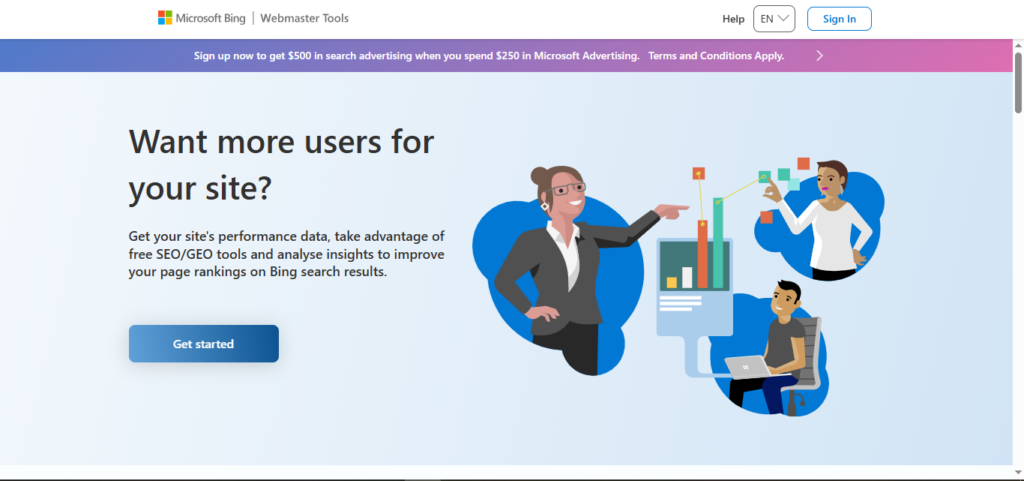Click the Sign In button
This screenshot has height=481, width=1024.
839,19
